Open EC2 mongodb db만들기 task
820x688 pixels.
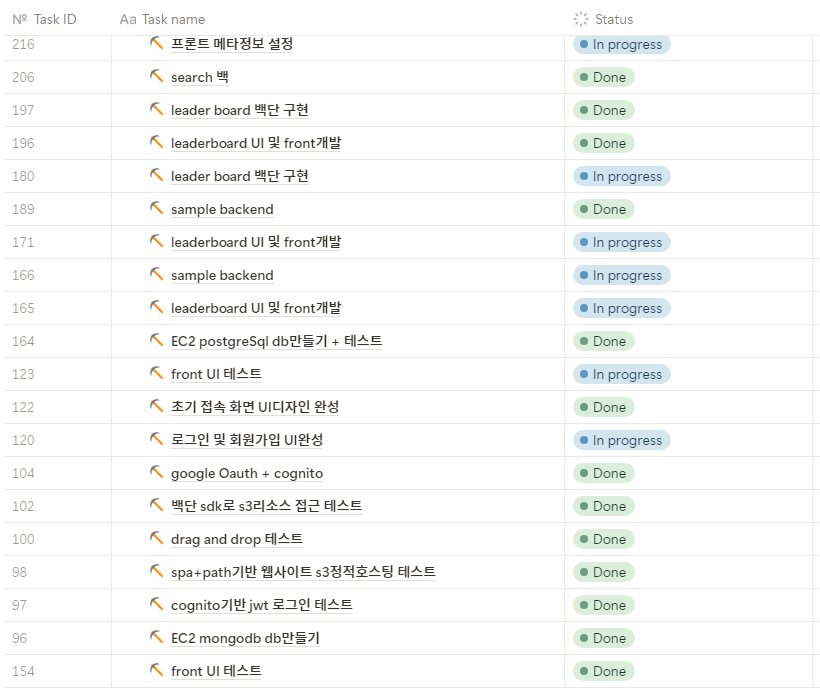pos(245,638)
